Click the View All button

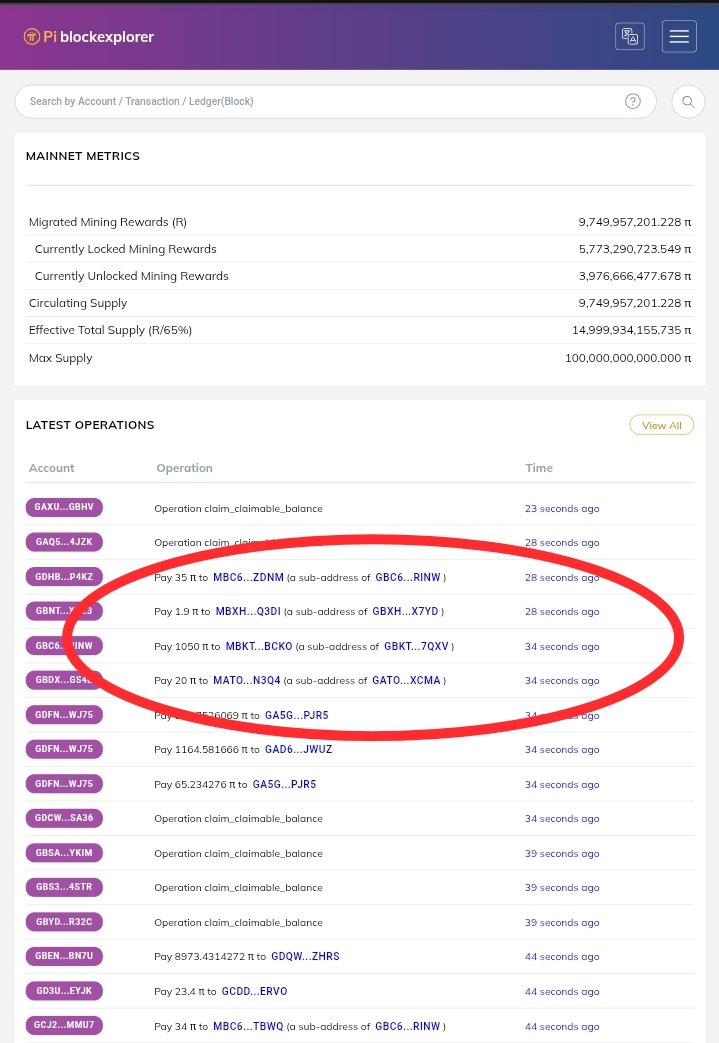point(661,425)
